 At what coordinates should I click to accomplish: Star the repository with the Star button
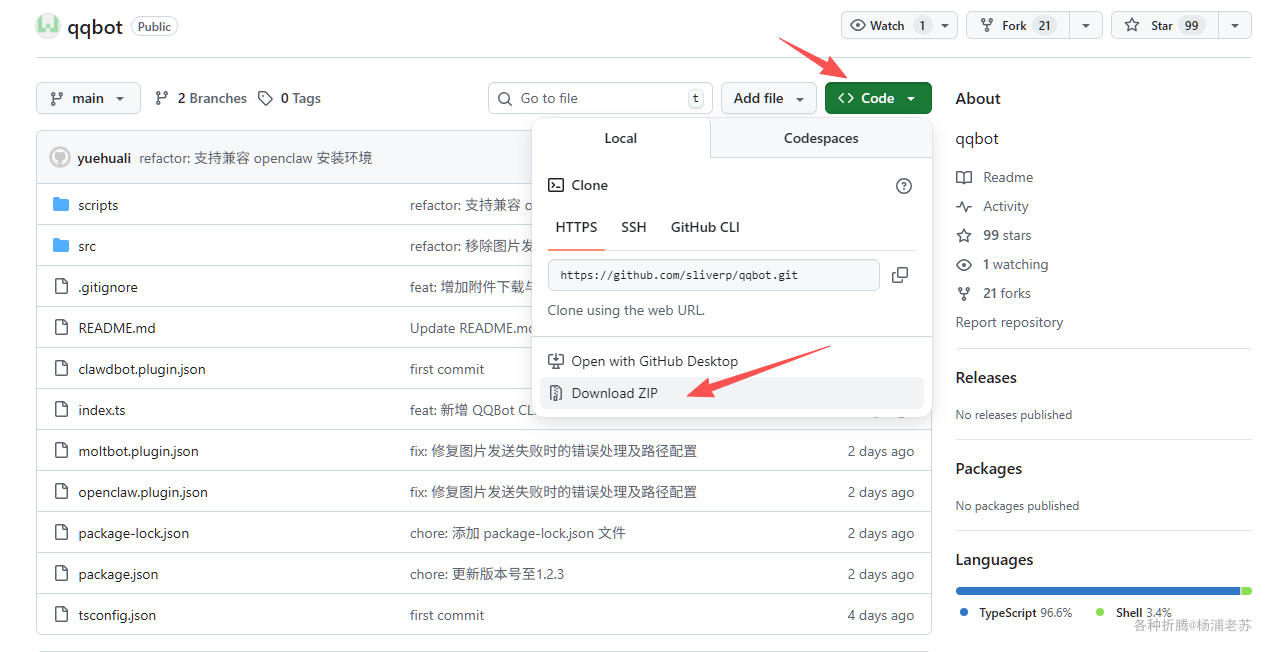pos(1164,26)
